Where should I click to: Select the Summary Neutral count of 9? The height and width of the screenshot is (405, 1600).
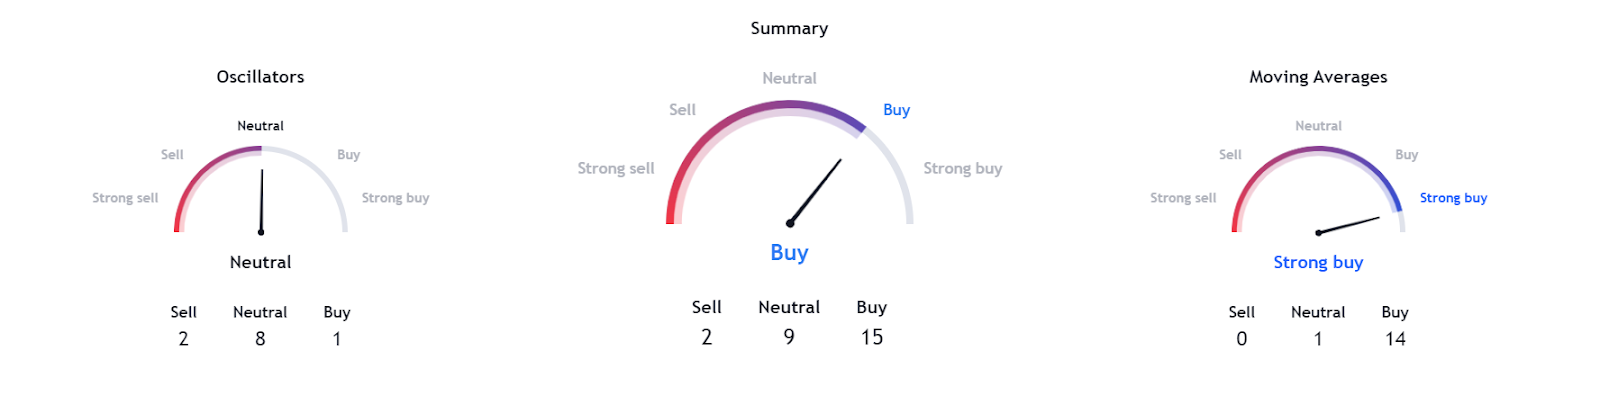tap(789, 337)
